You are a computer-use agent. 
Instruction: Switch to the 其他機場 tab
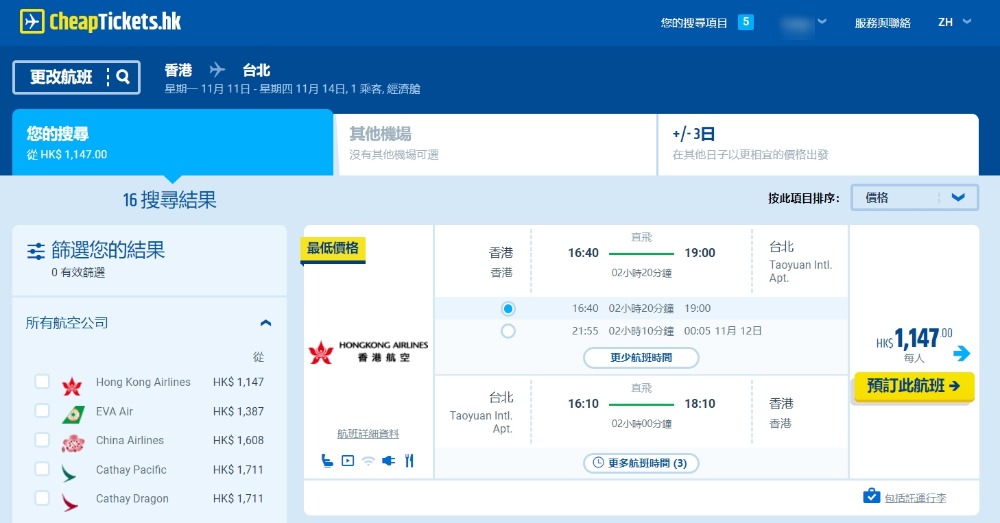[x=495, y=143]
